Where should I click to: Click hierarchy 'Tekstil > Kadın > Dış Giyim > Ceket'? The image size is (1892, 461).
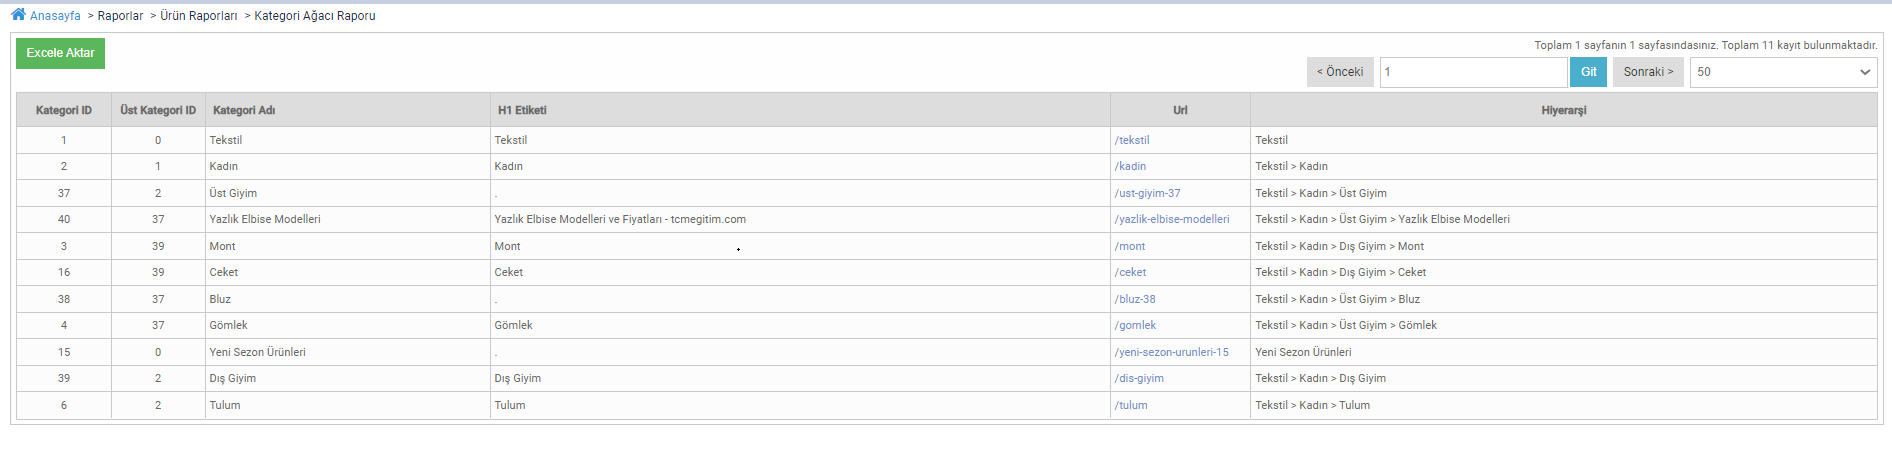tap(1340, 272)
